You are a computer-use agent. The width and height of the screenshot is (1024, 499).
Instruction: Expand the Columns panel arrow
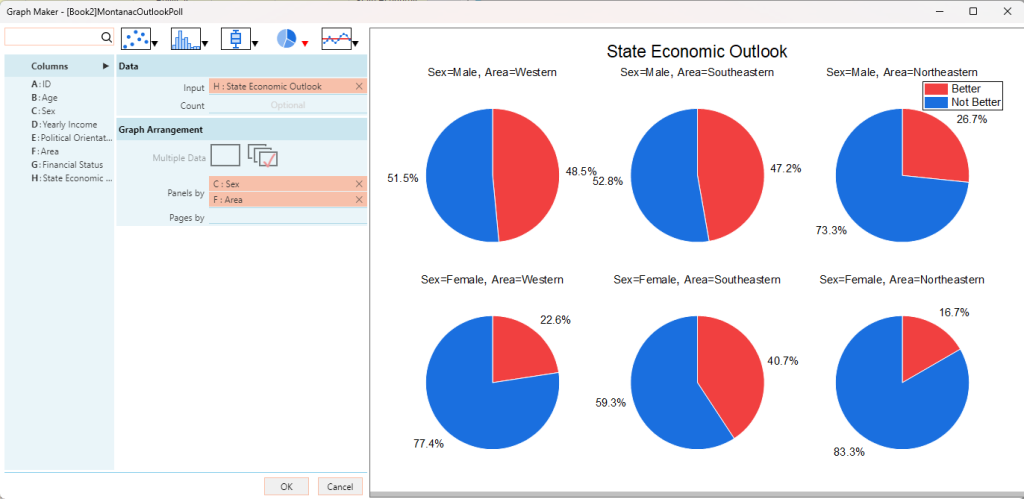pyautogui.click(x=106, y=66)
